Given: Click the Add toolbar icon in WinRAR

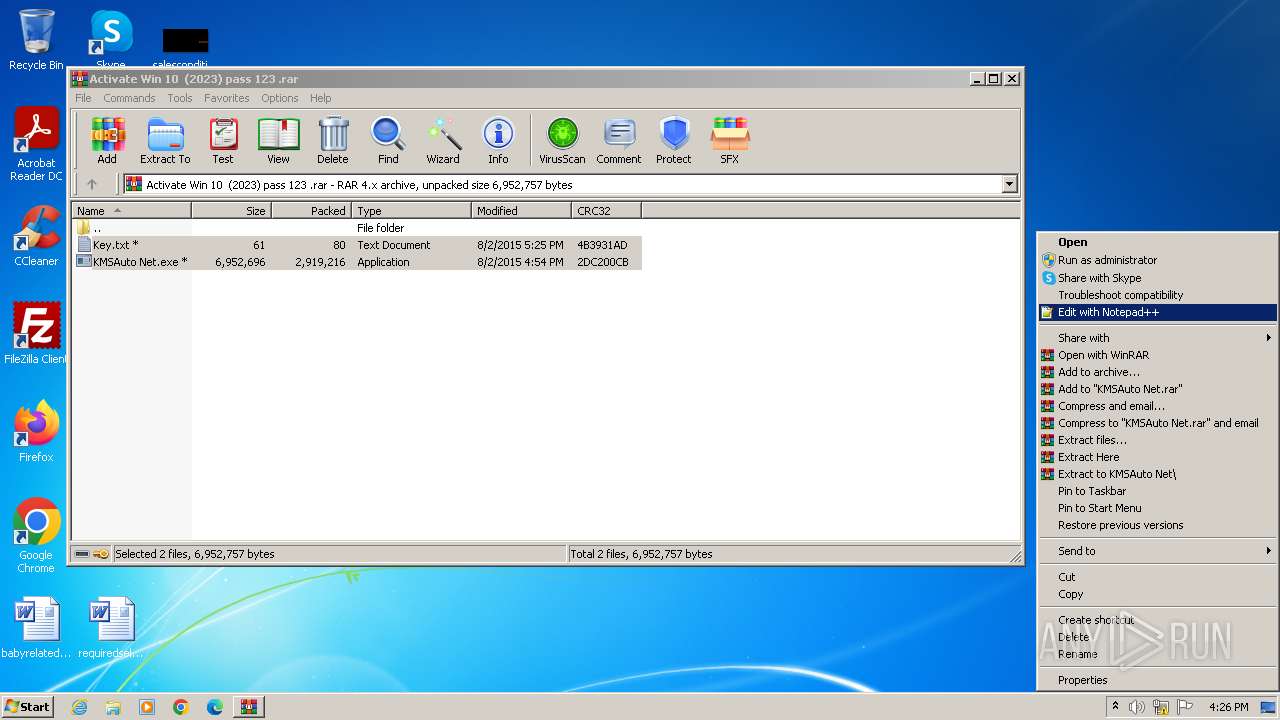Looking at the screenshot, I should tap(107, 141).
